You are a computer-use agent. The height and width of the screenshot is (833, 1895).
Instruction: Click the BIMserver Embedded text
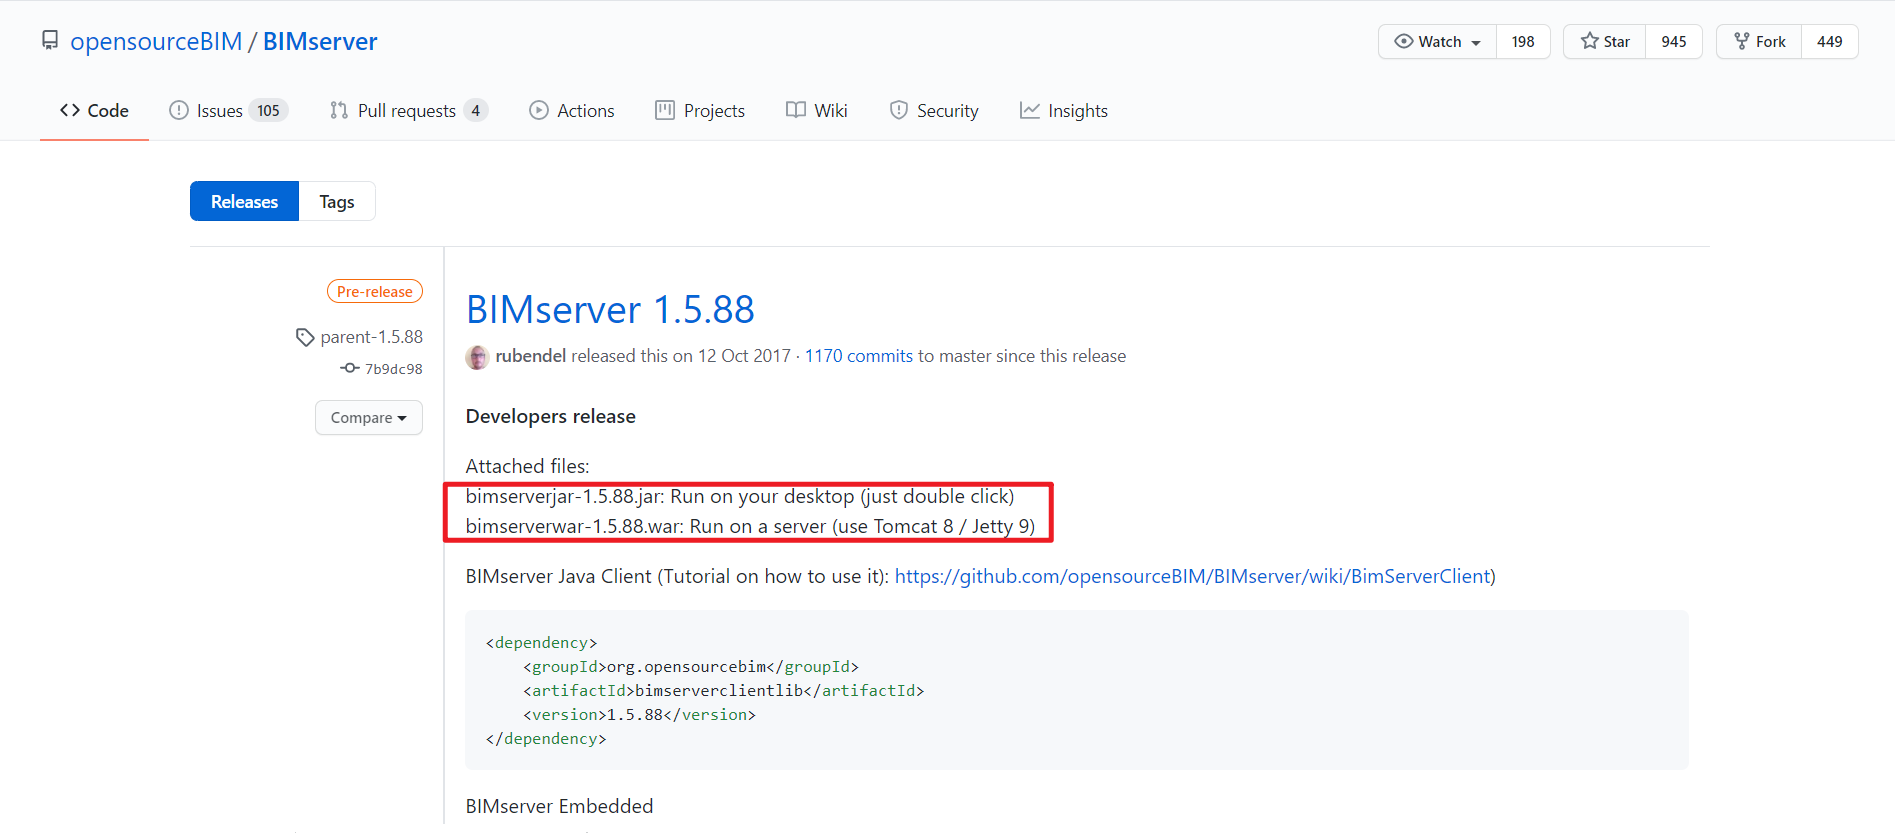click(559, 806)
